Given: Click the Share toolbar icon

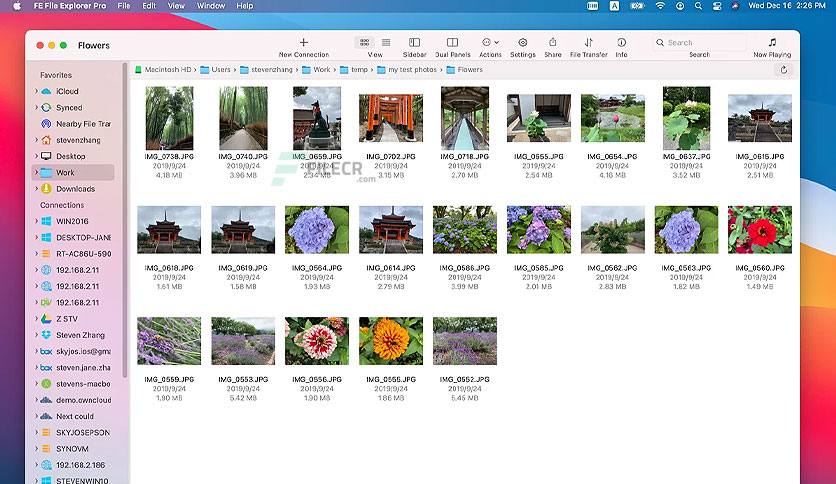Looking at the screenshot, I should pos(553,42).
